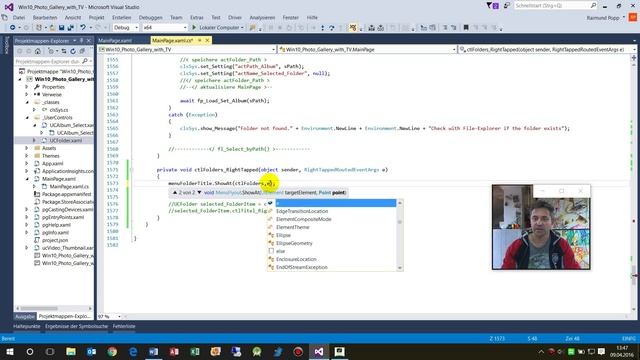Expand the Themes folder

(x=27, y=156)
